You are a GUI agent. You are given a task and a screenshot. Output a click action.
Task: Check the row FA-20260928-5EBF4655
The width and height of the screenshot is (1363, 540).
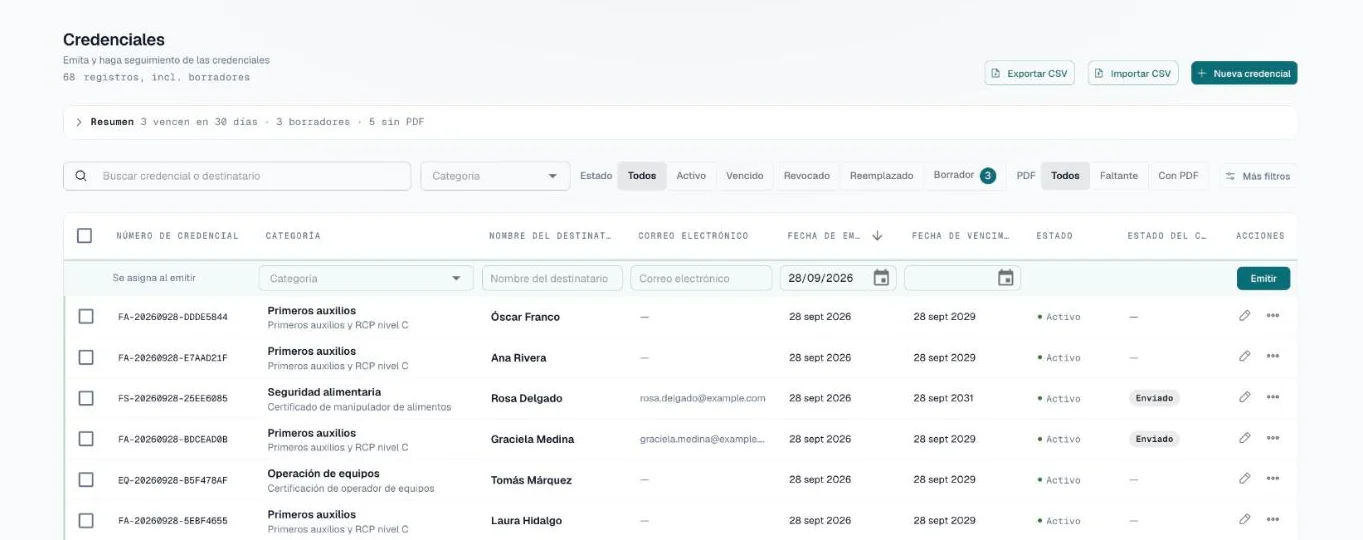tap(86, 520)
